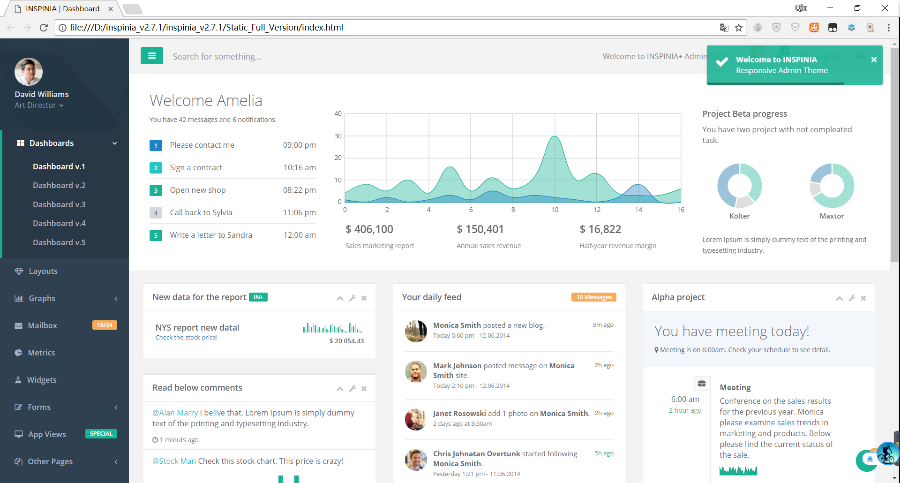The height and width of the screenshot is (483, 900).
Task: Open Dashboard v.3
Action: point(59,204)
